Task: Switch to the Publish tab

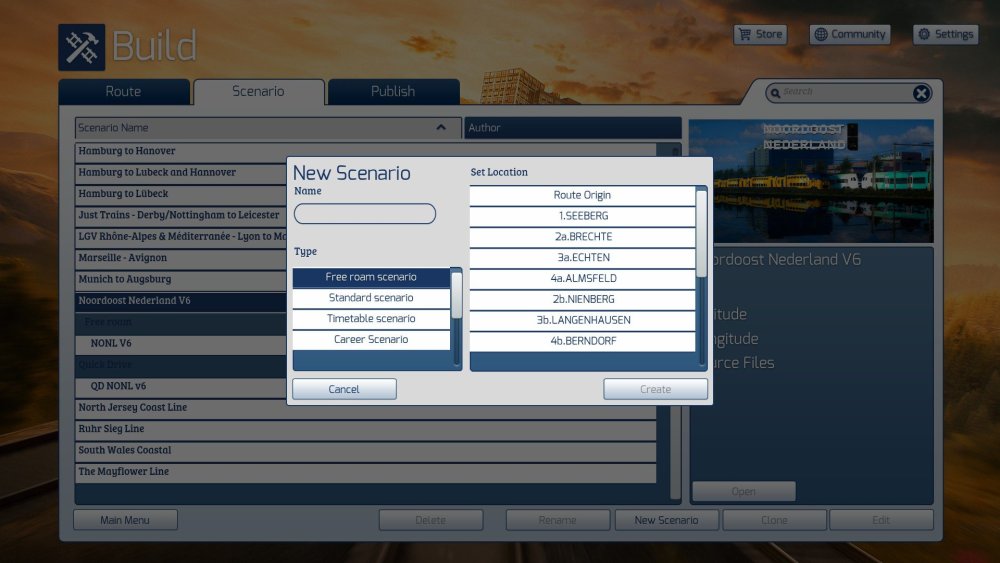Action: [393, 92]
